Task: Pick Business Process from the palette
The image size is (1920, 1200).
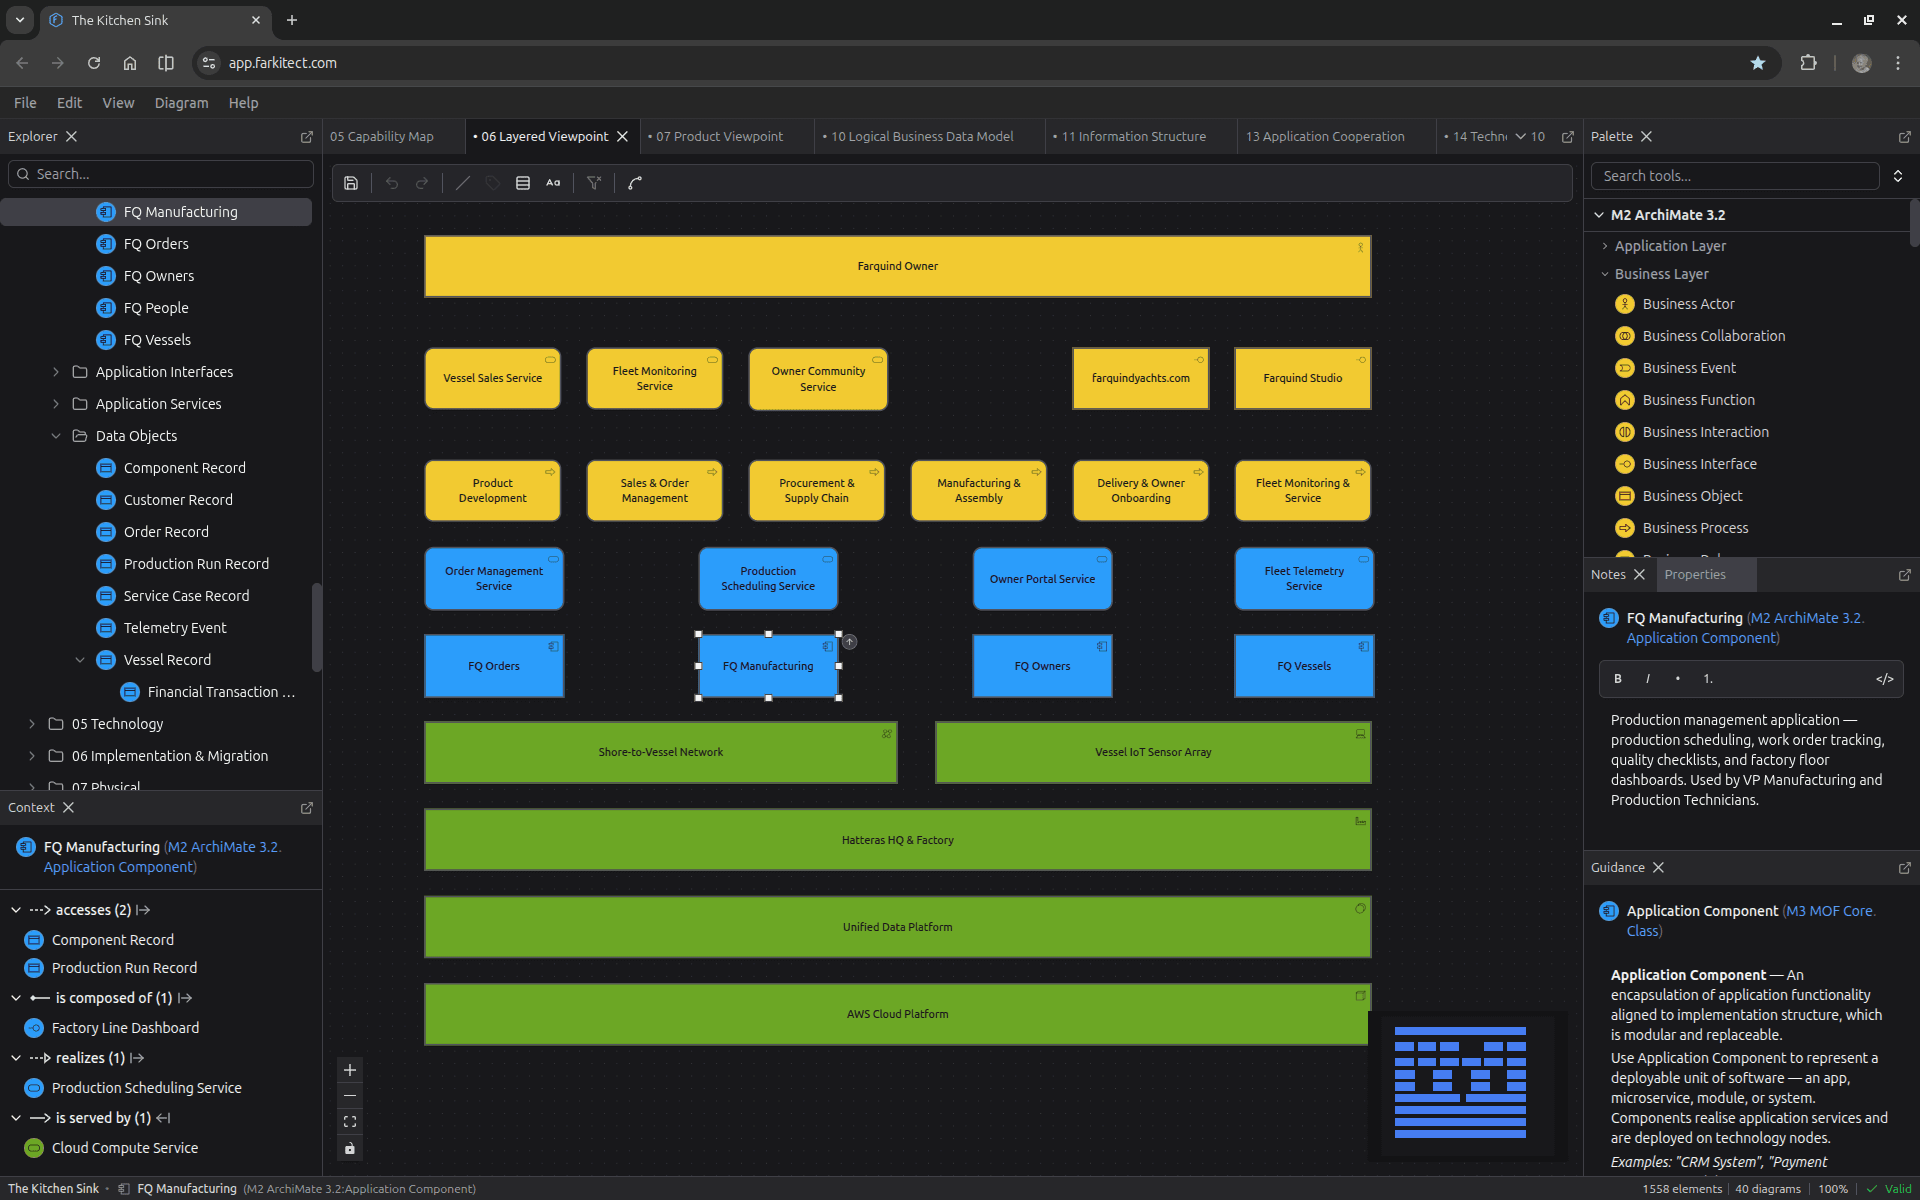Action: coord(1695,528)
